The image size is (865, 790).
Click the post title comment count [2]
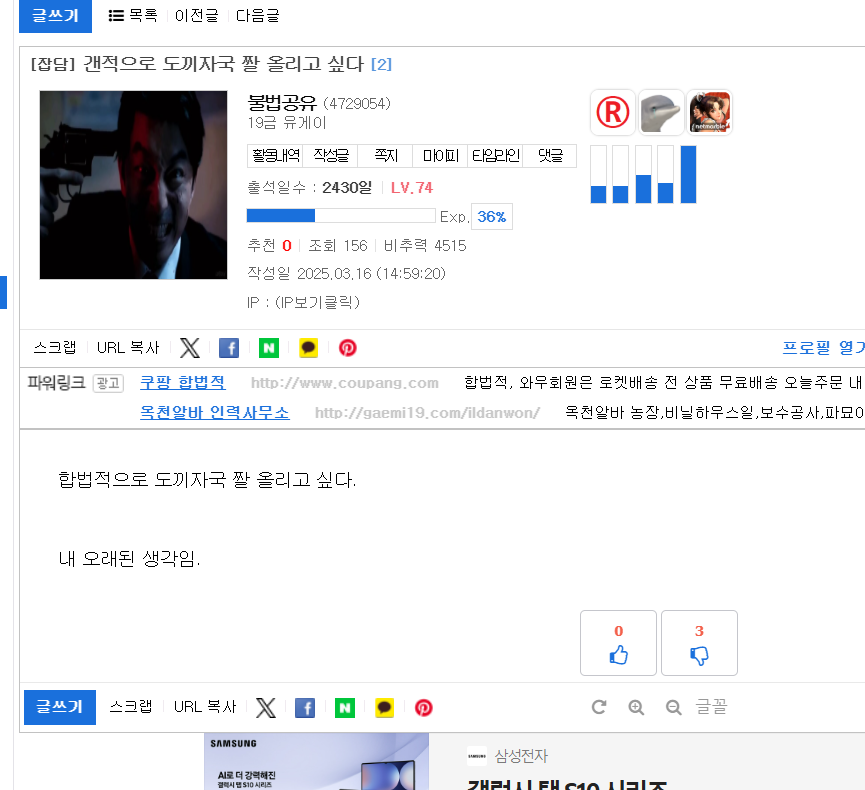[x=381, y=65]
